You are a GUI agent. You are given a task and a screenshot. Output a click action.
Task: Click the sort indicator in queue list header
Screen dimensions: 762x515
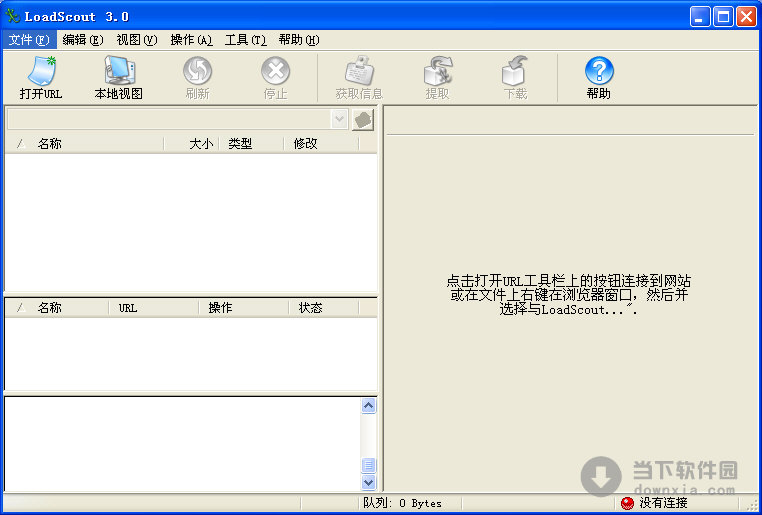pyautogui.click(x=20, y=308)
